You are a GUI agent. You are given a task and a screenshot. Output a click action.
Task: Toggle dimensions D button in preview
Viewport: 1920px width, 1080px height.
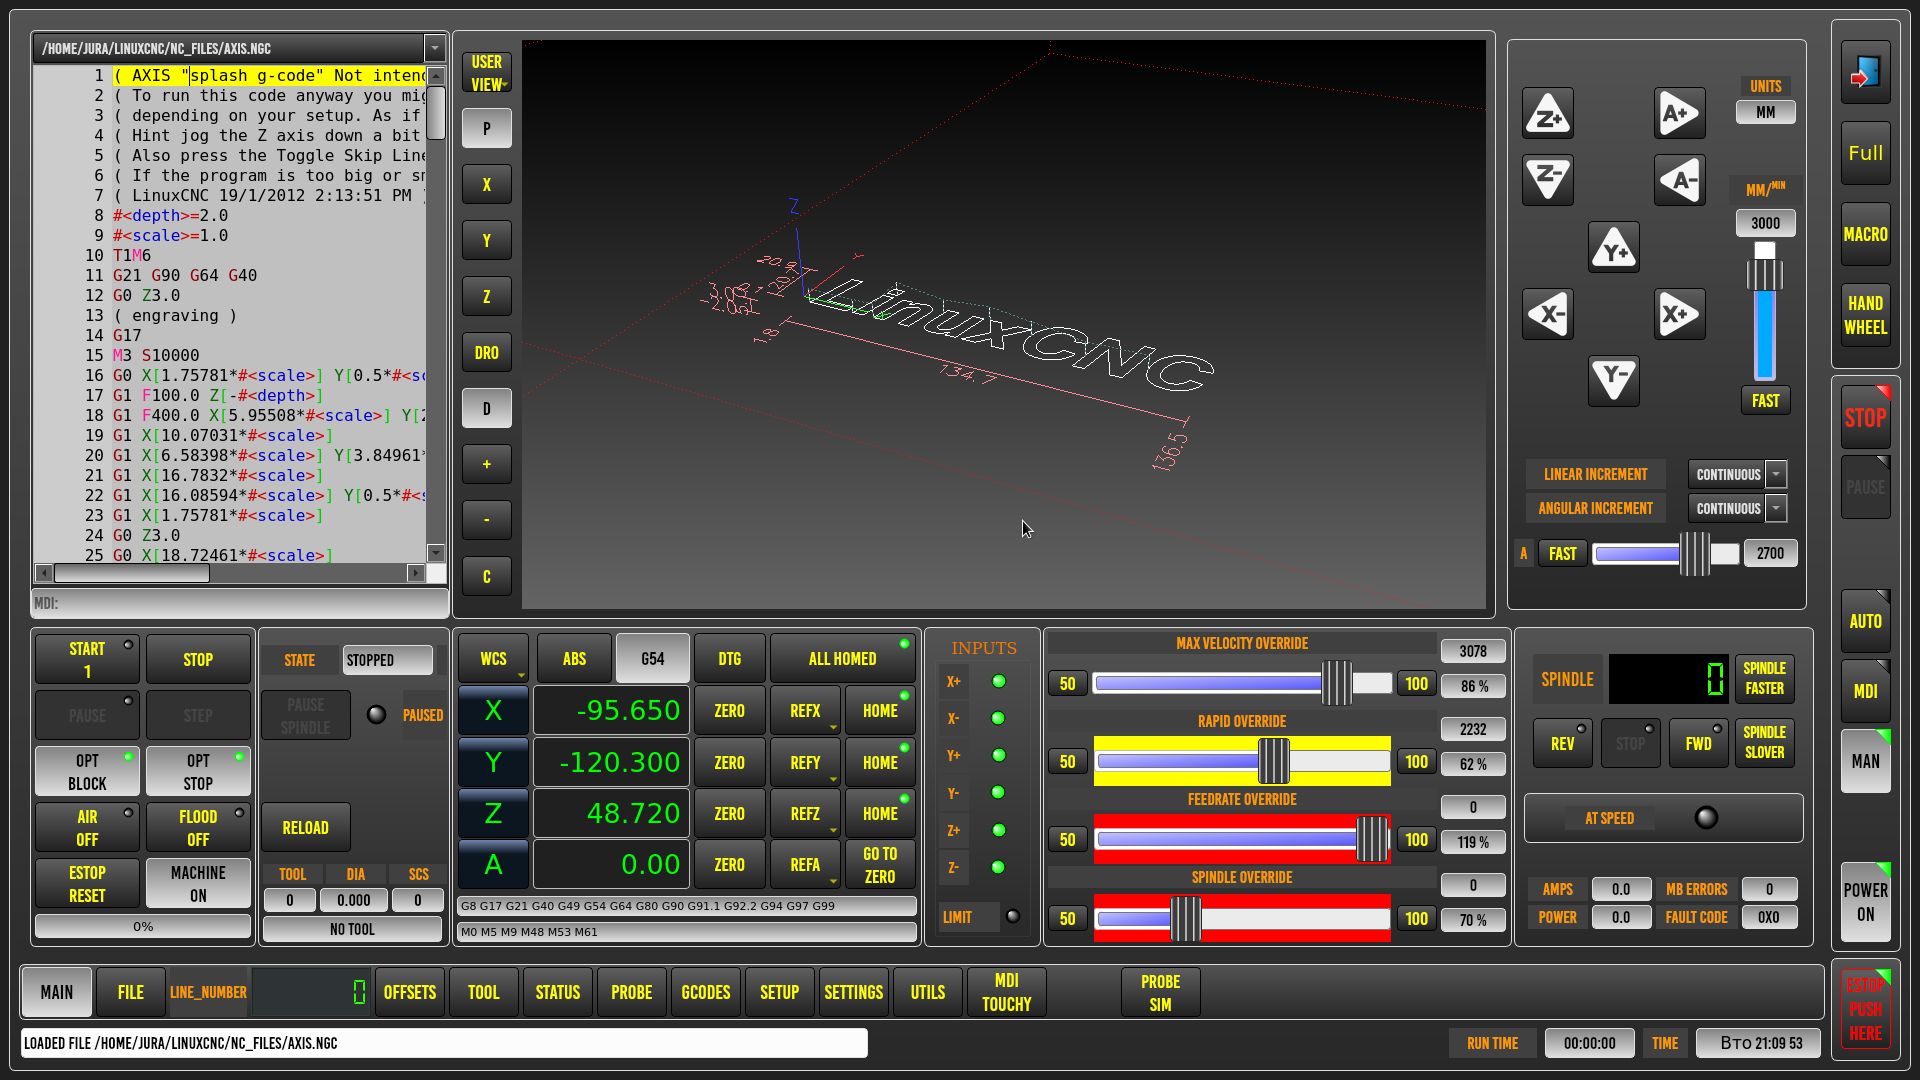(x=487, y=408)
